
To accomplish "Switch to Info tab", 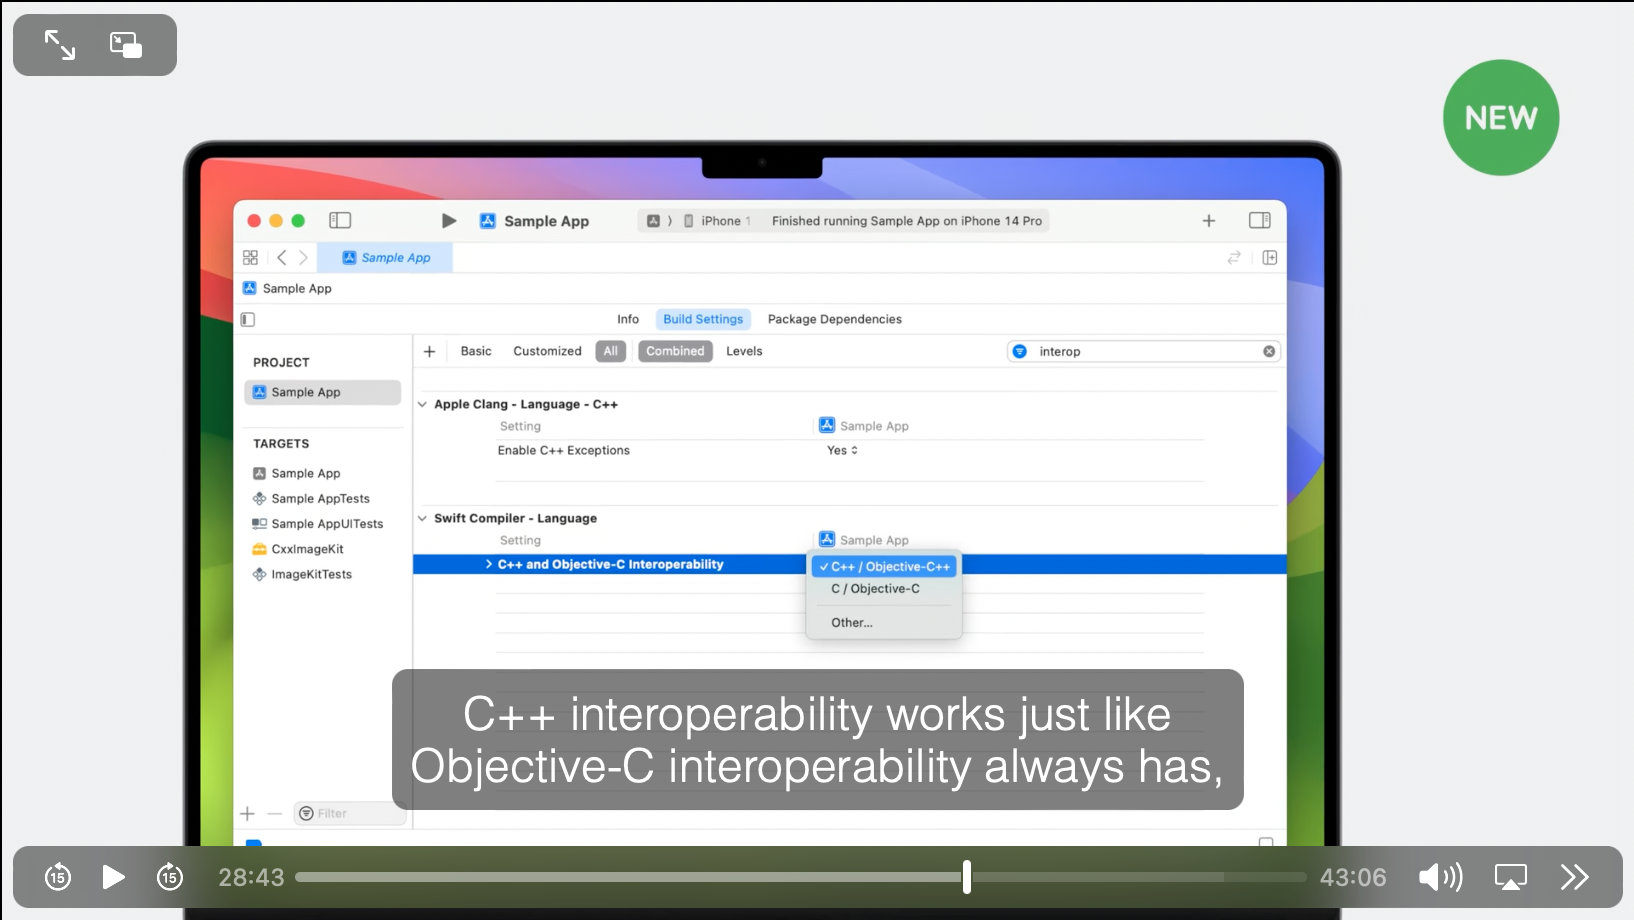I will [628, 319].
